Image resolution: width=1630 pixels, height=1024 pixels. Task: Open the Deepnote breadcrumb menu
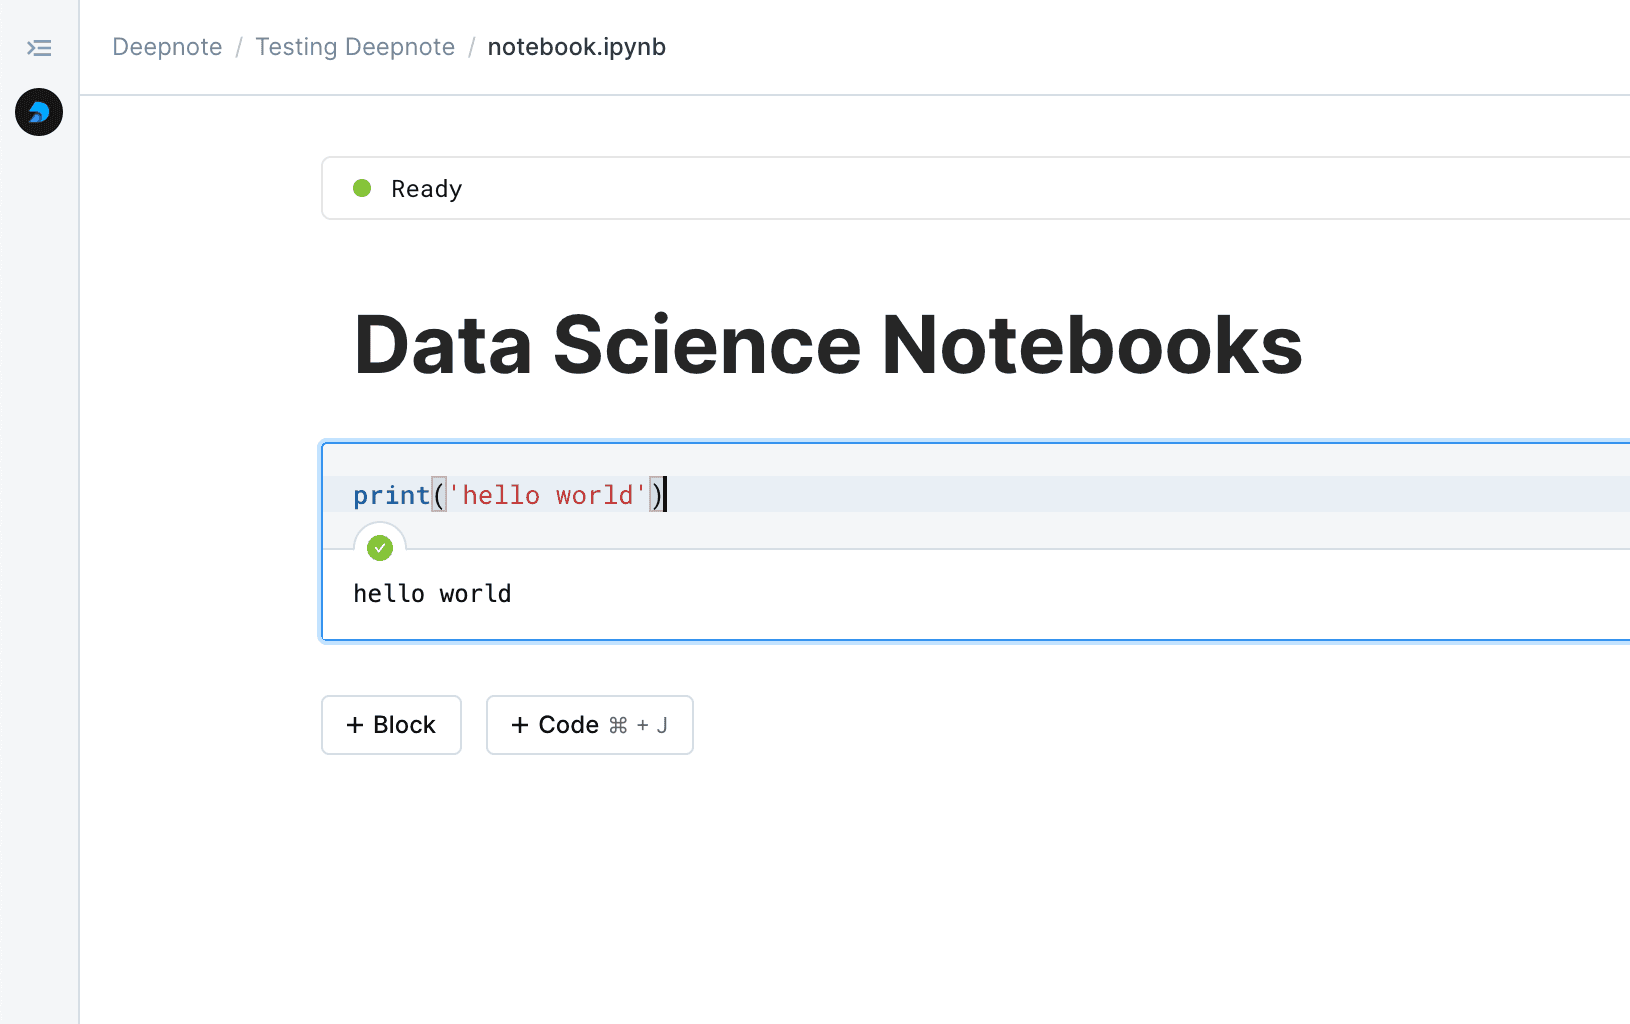pyautogui.click(x=167, y=46)
